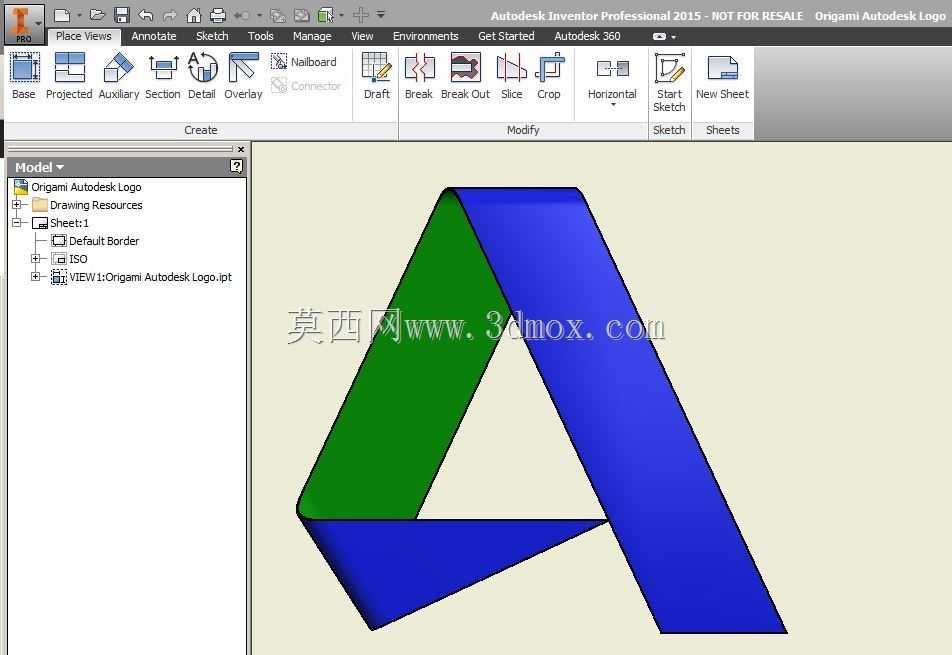Select the Slice tool
This screenshot has height=655, width=952.
pyautogui.click(x=511, y=75)
